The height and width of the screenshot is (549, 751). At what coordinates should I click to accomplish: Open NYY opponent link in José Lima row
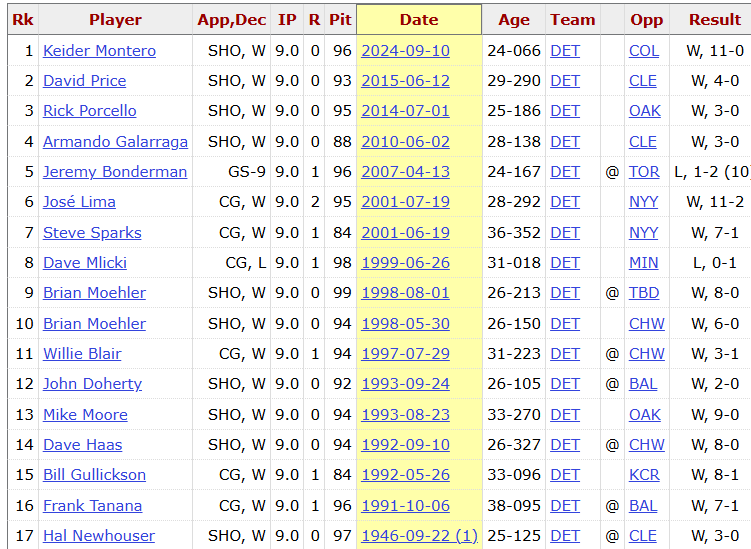(643, 202)
